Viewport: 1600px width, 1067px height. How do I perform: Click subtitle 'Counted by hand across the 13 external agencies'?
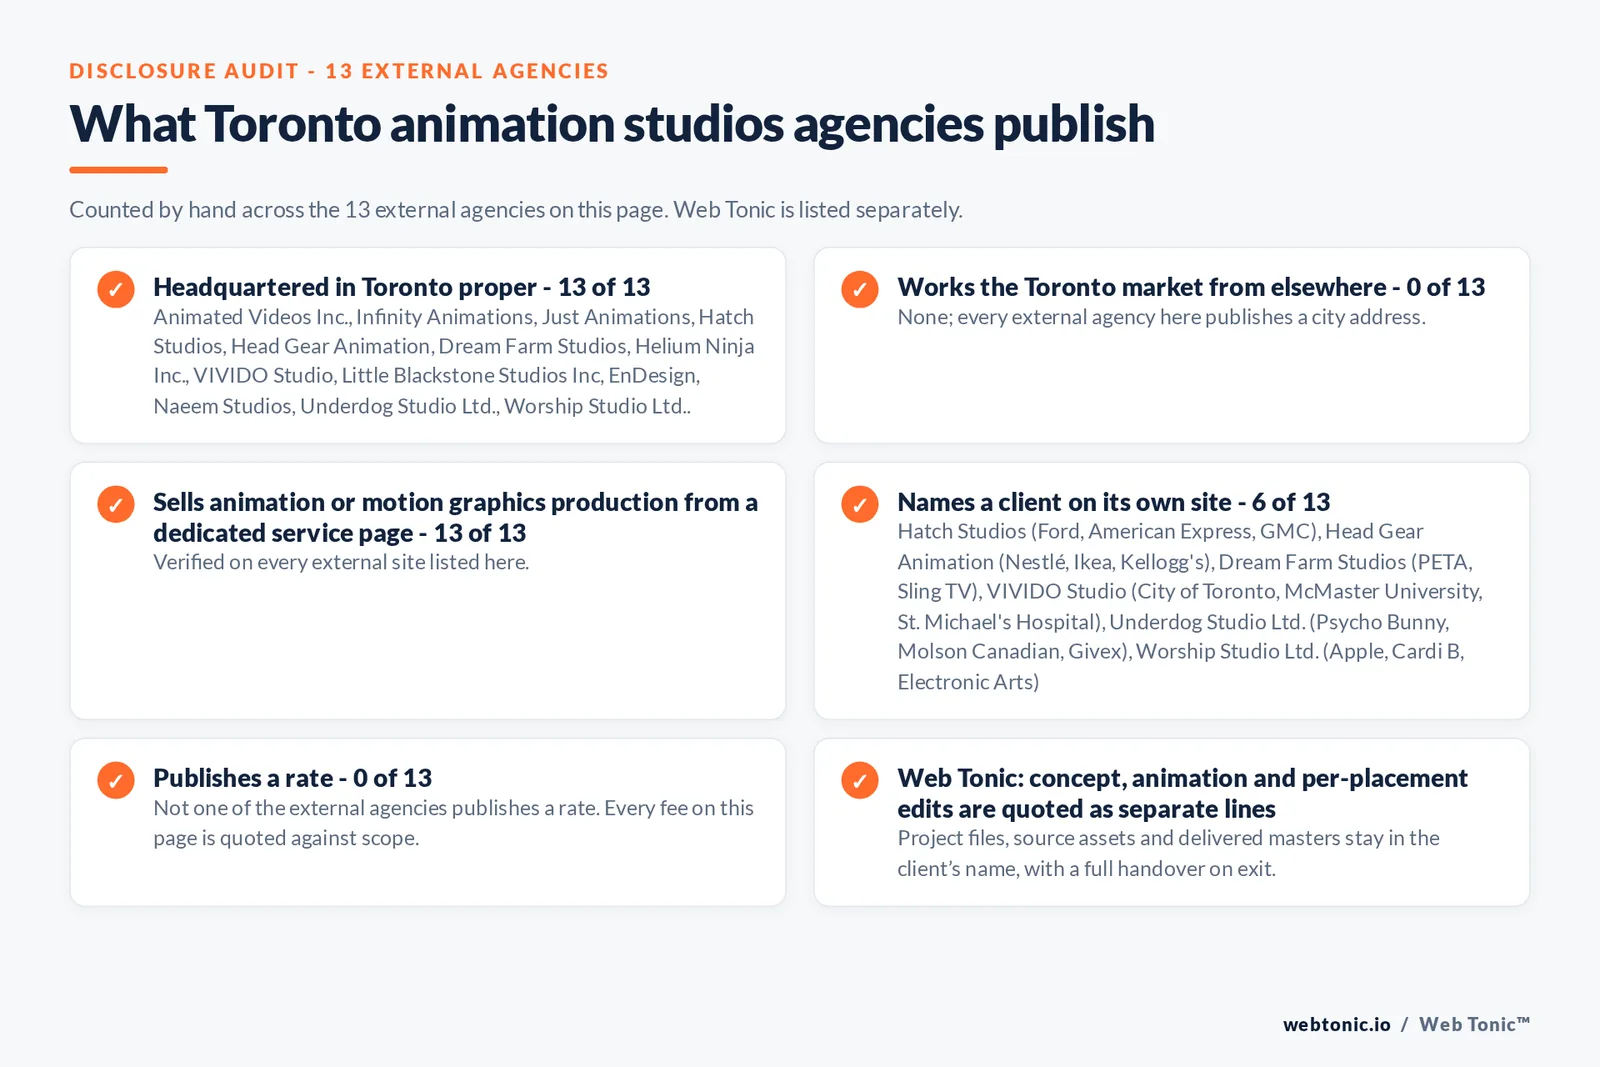pyautogui.click(x=516, y=210)
